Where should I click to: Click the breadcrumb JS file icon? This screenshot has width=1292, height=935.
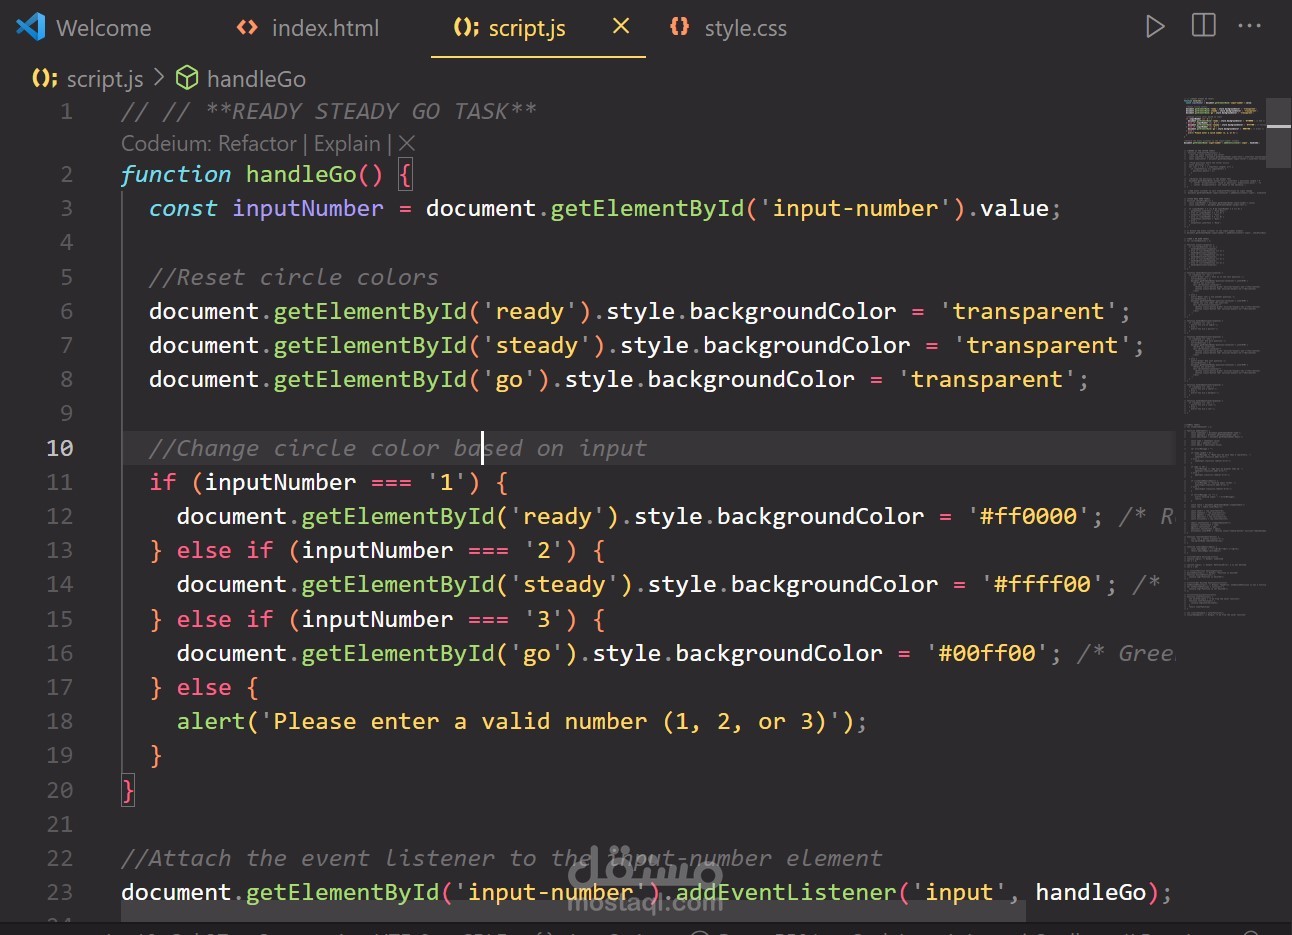(45, 78)
